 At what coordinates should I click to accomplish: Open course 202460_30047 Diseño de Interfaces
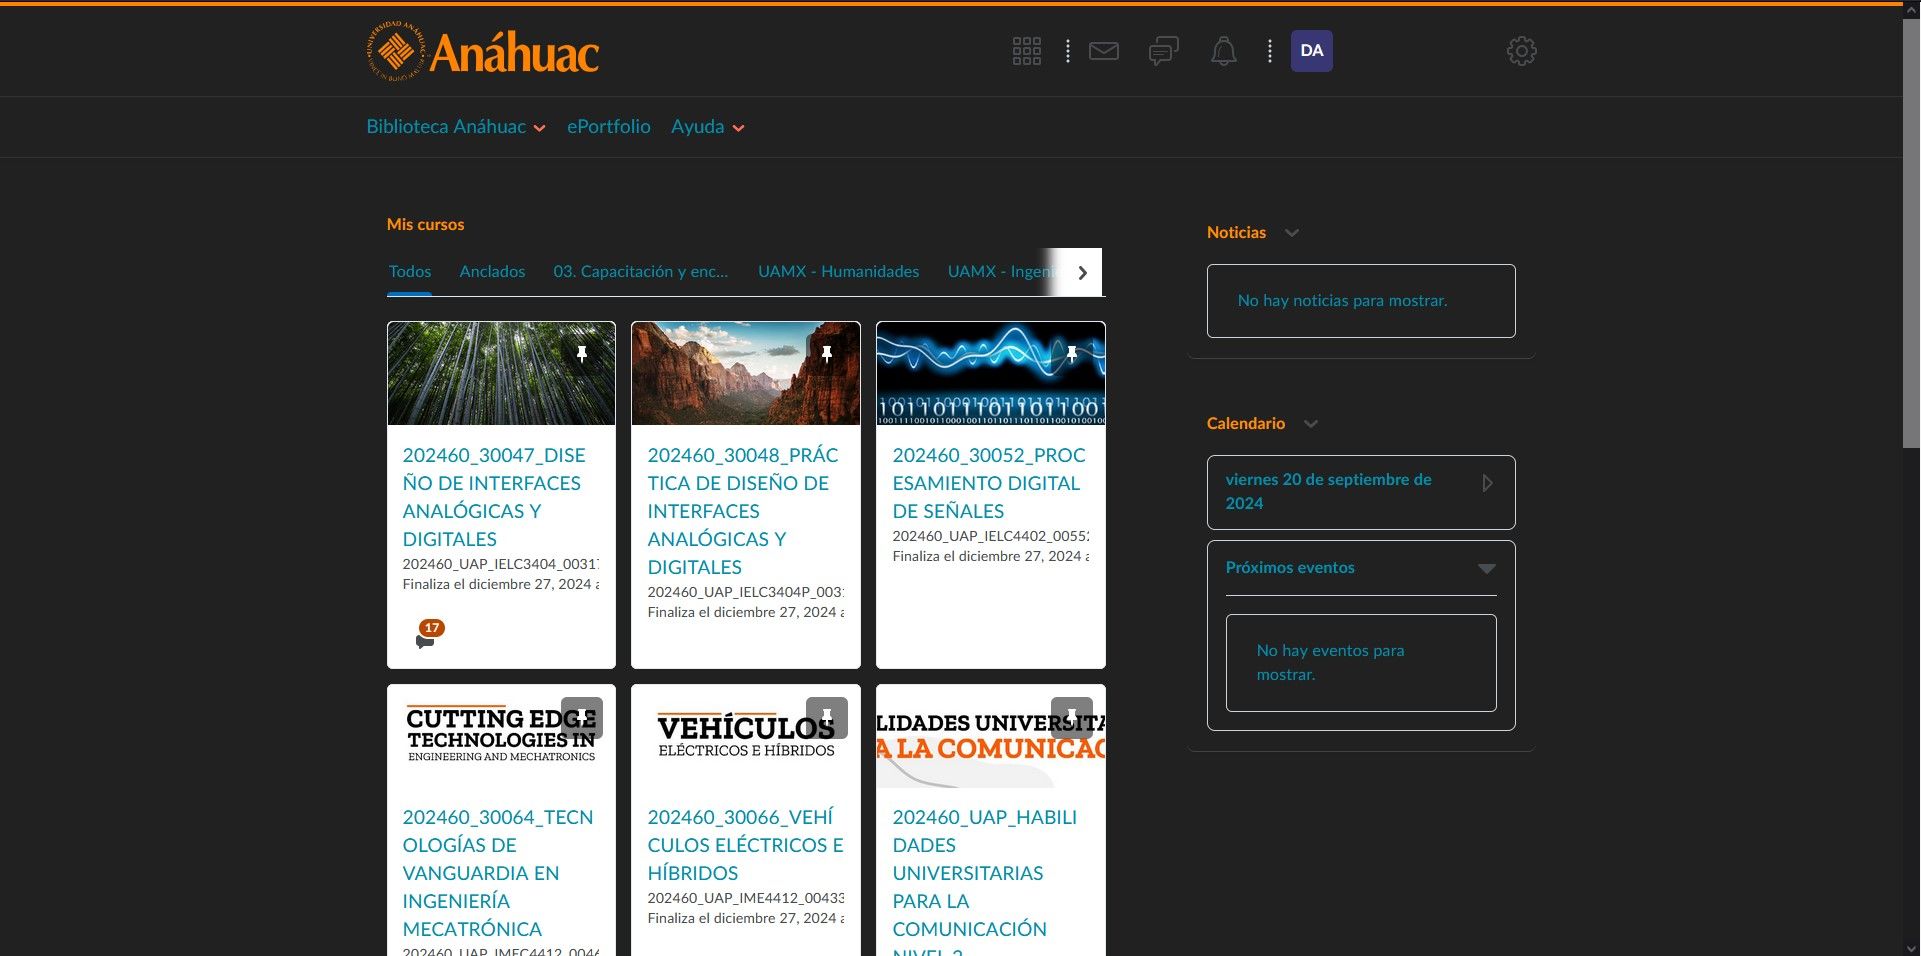pos(494,497)
